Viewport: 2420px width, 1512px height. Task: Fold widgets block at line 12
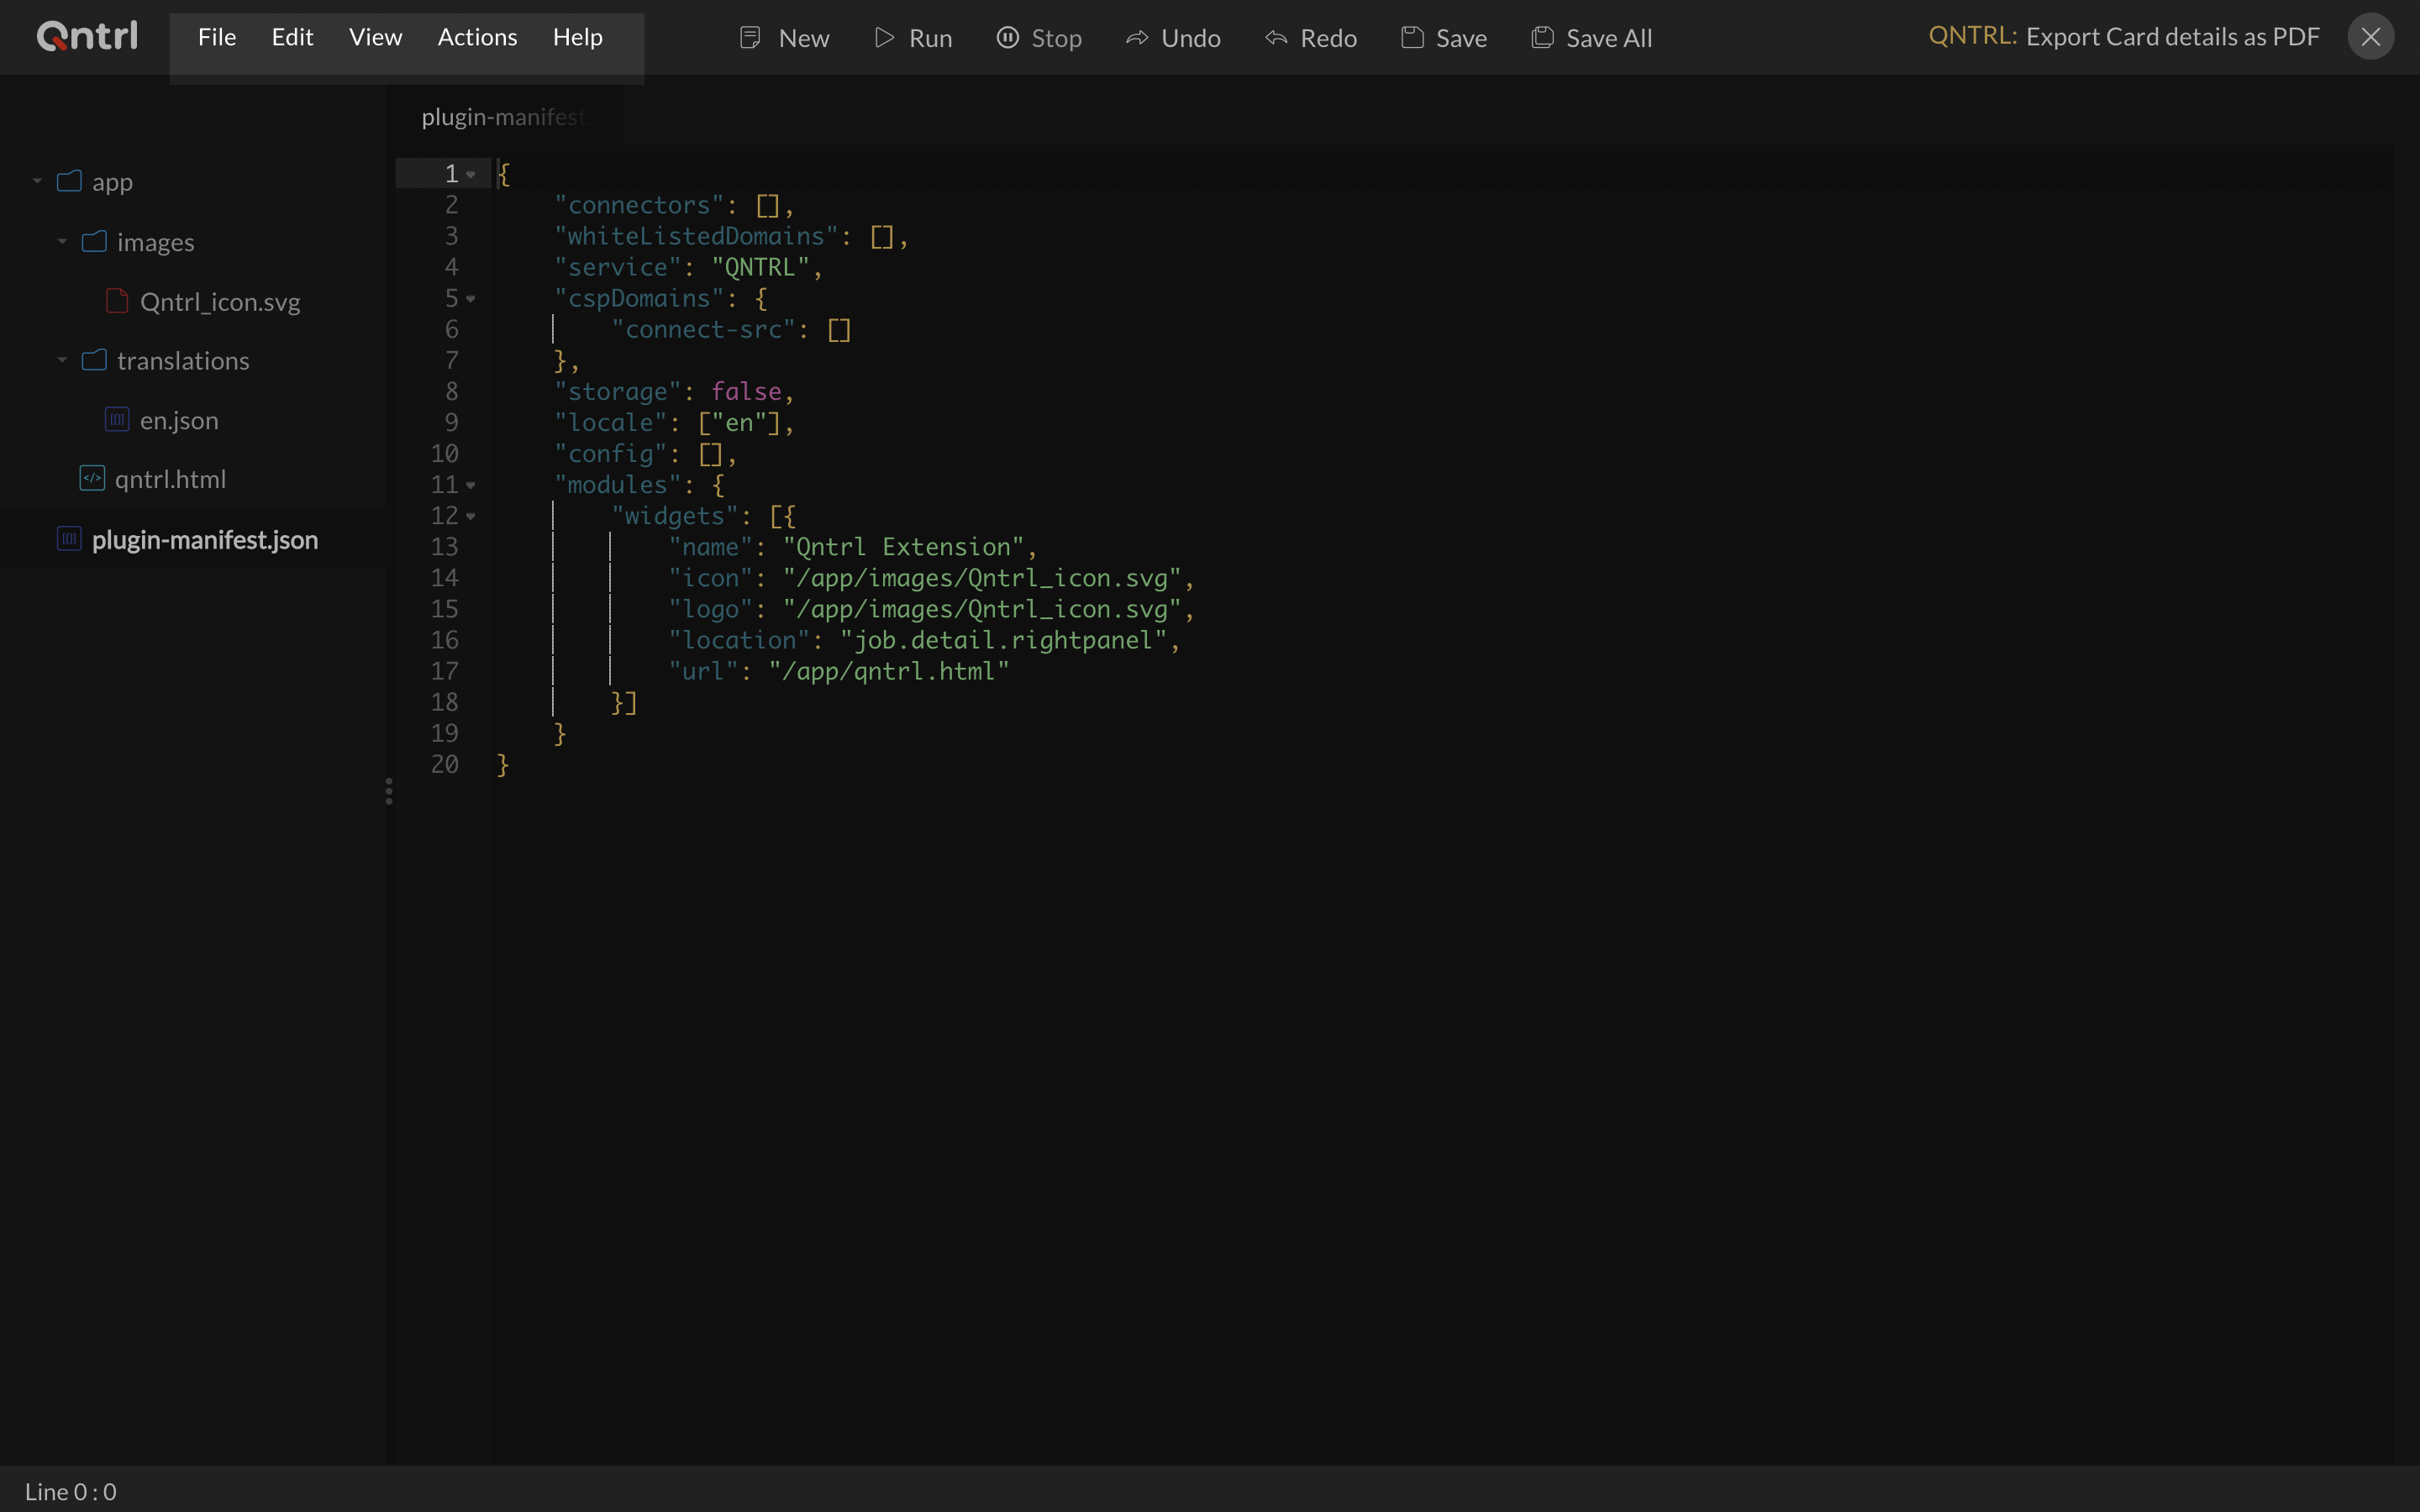(471, 517)
